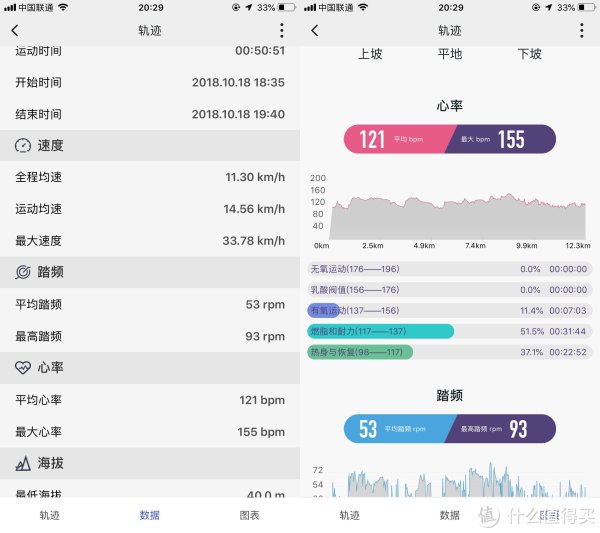
Task: Tap the 121 average bpm pink badge
Action: [398, 139]
